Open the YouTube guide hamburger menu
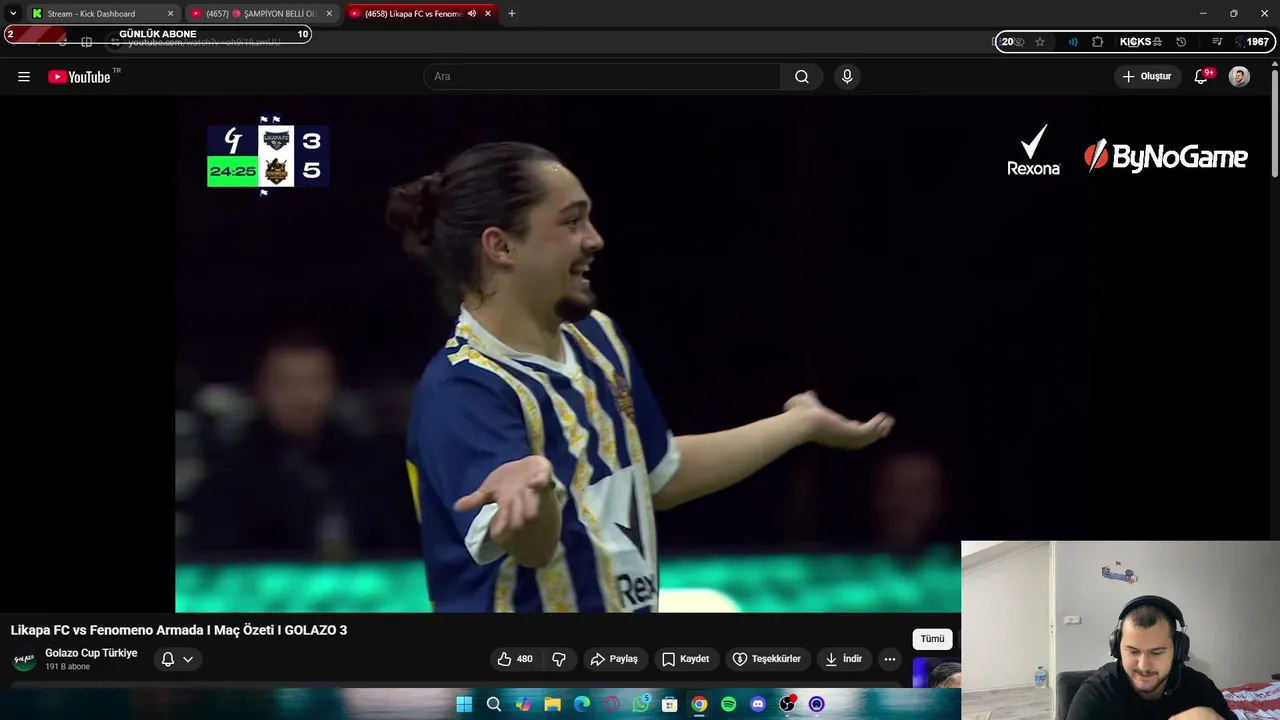This screenshot has width=1280, height=720. pos(24,77)
